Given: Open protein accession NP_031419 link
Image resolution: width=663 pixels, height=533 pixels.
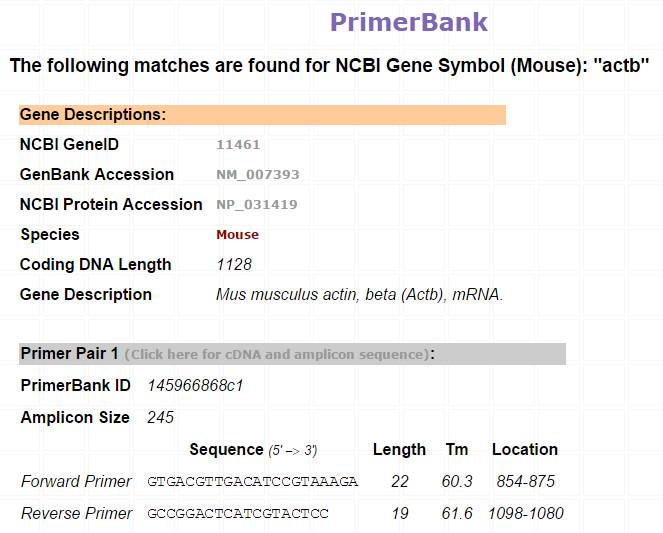Looking at the screenshot, I should coord(257,205).
